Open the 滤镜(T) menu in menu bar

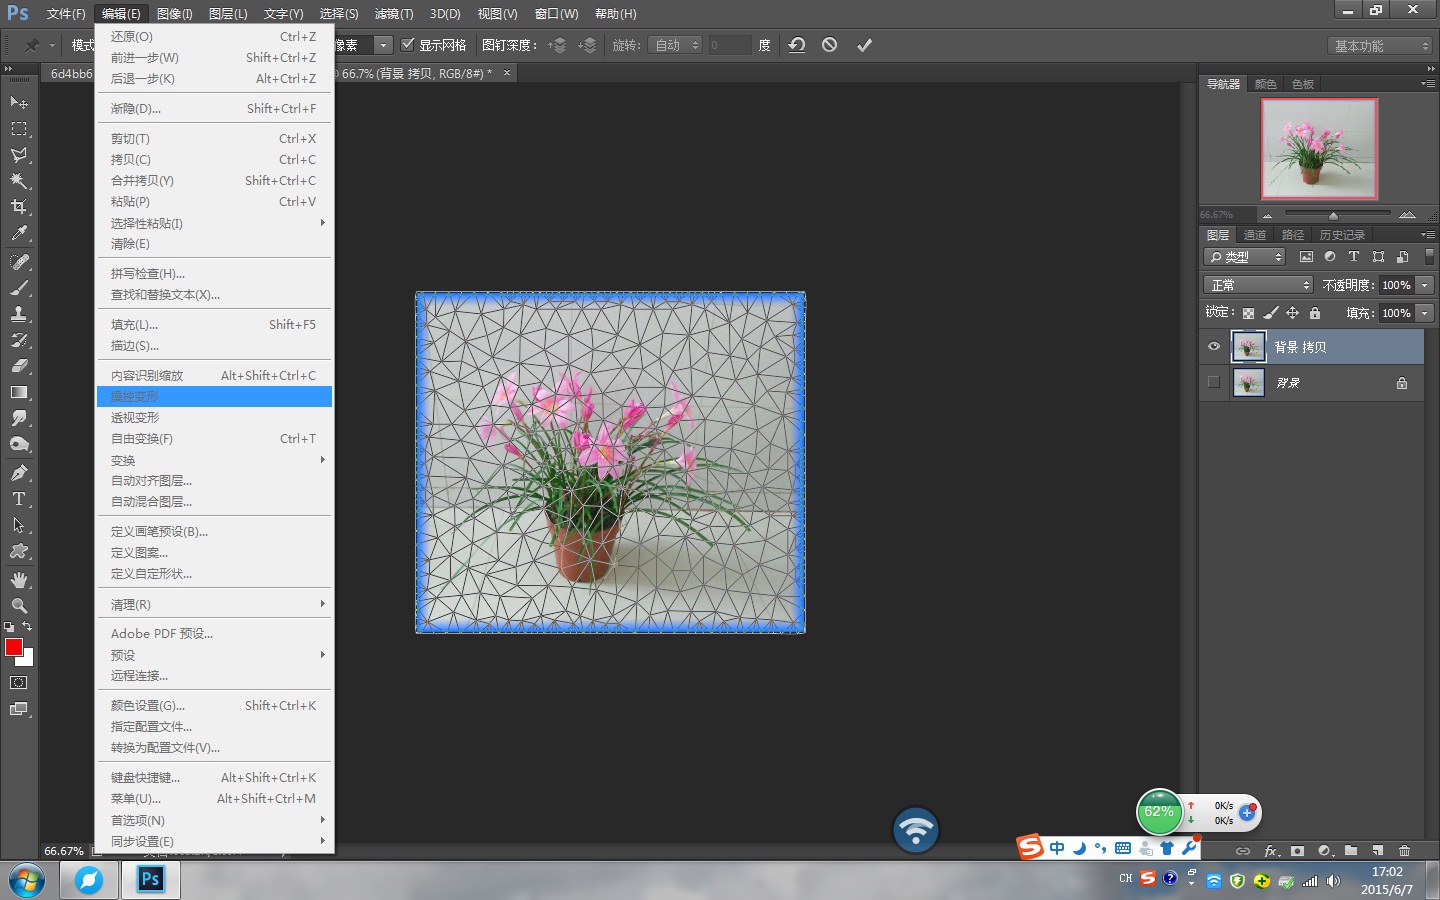393,14
